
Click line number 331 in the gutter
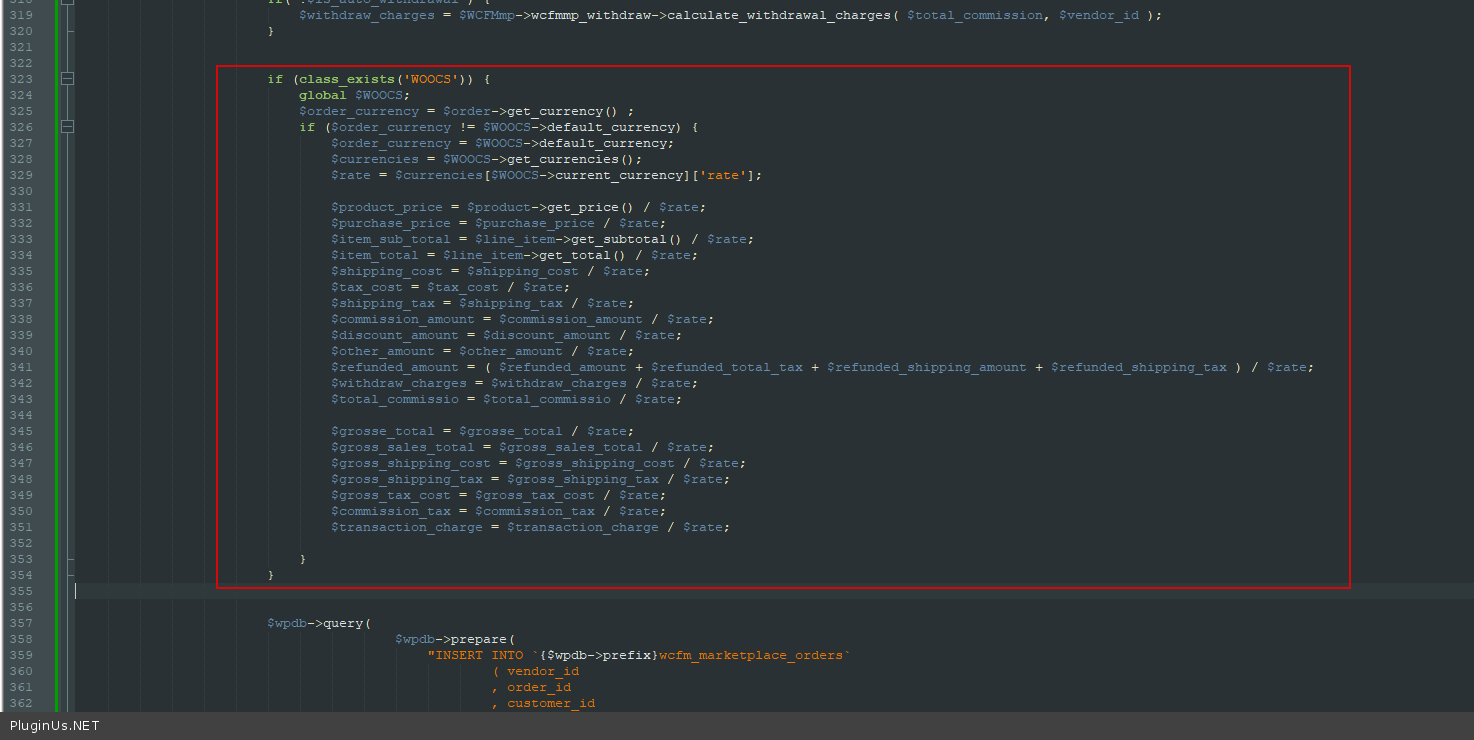20,207
